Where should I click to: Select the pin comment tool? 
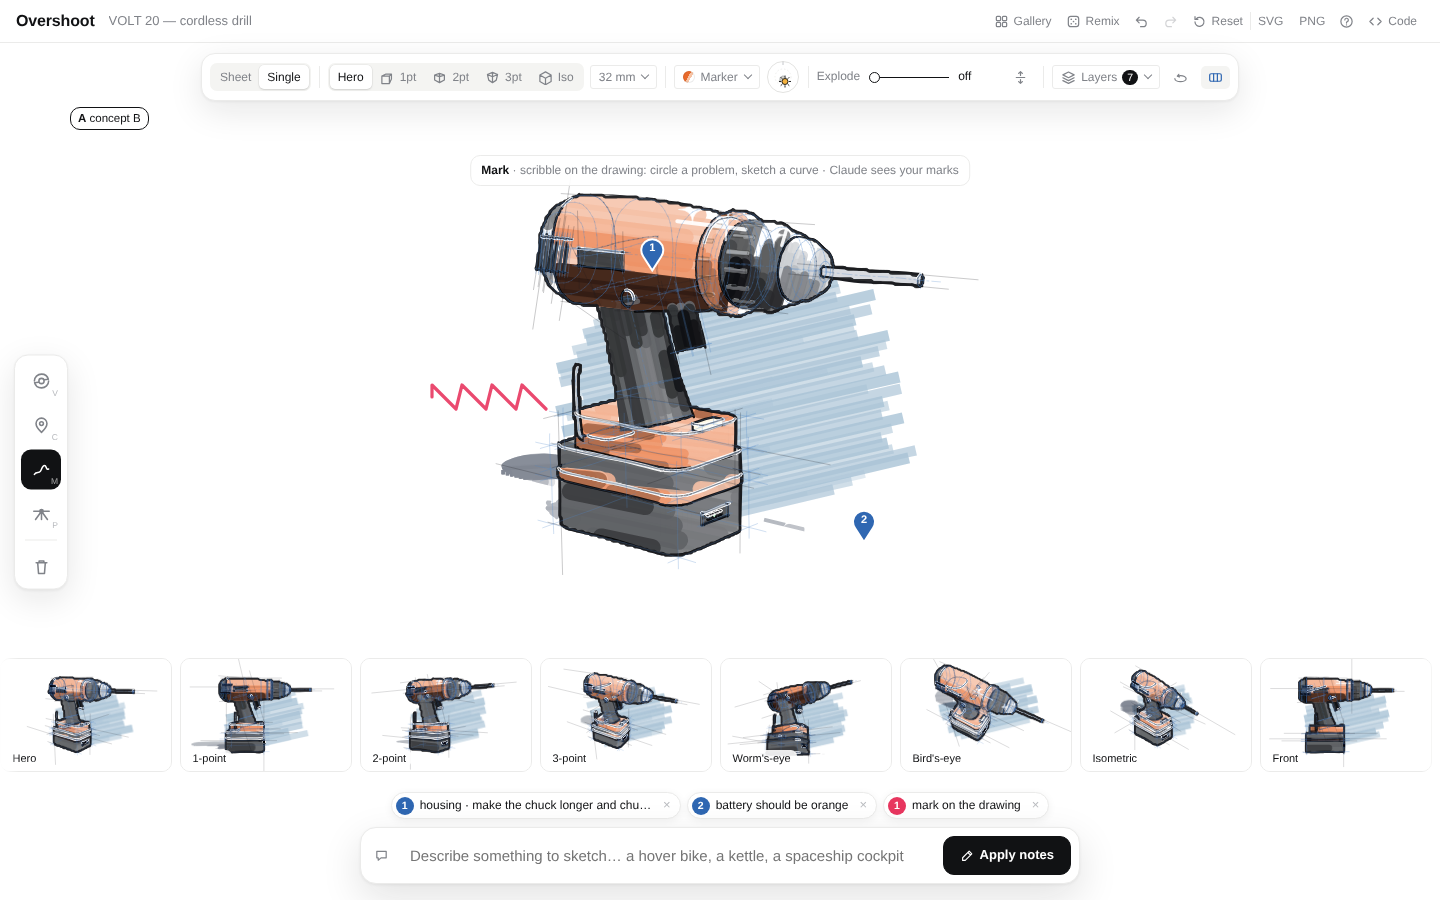41,425
